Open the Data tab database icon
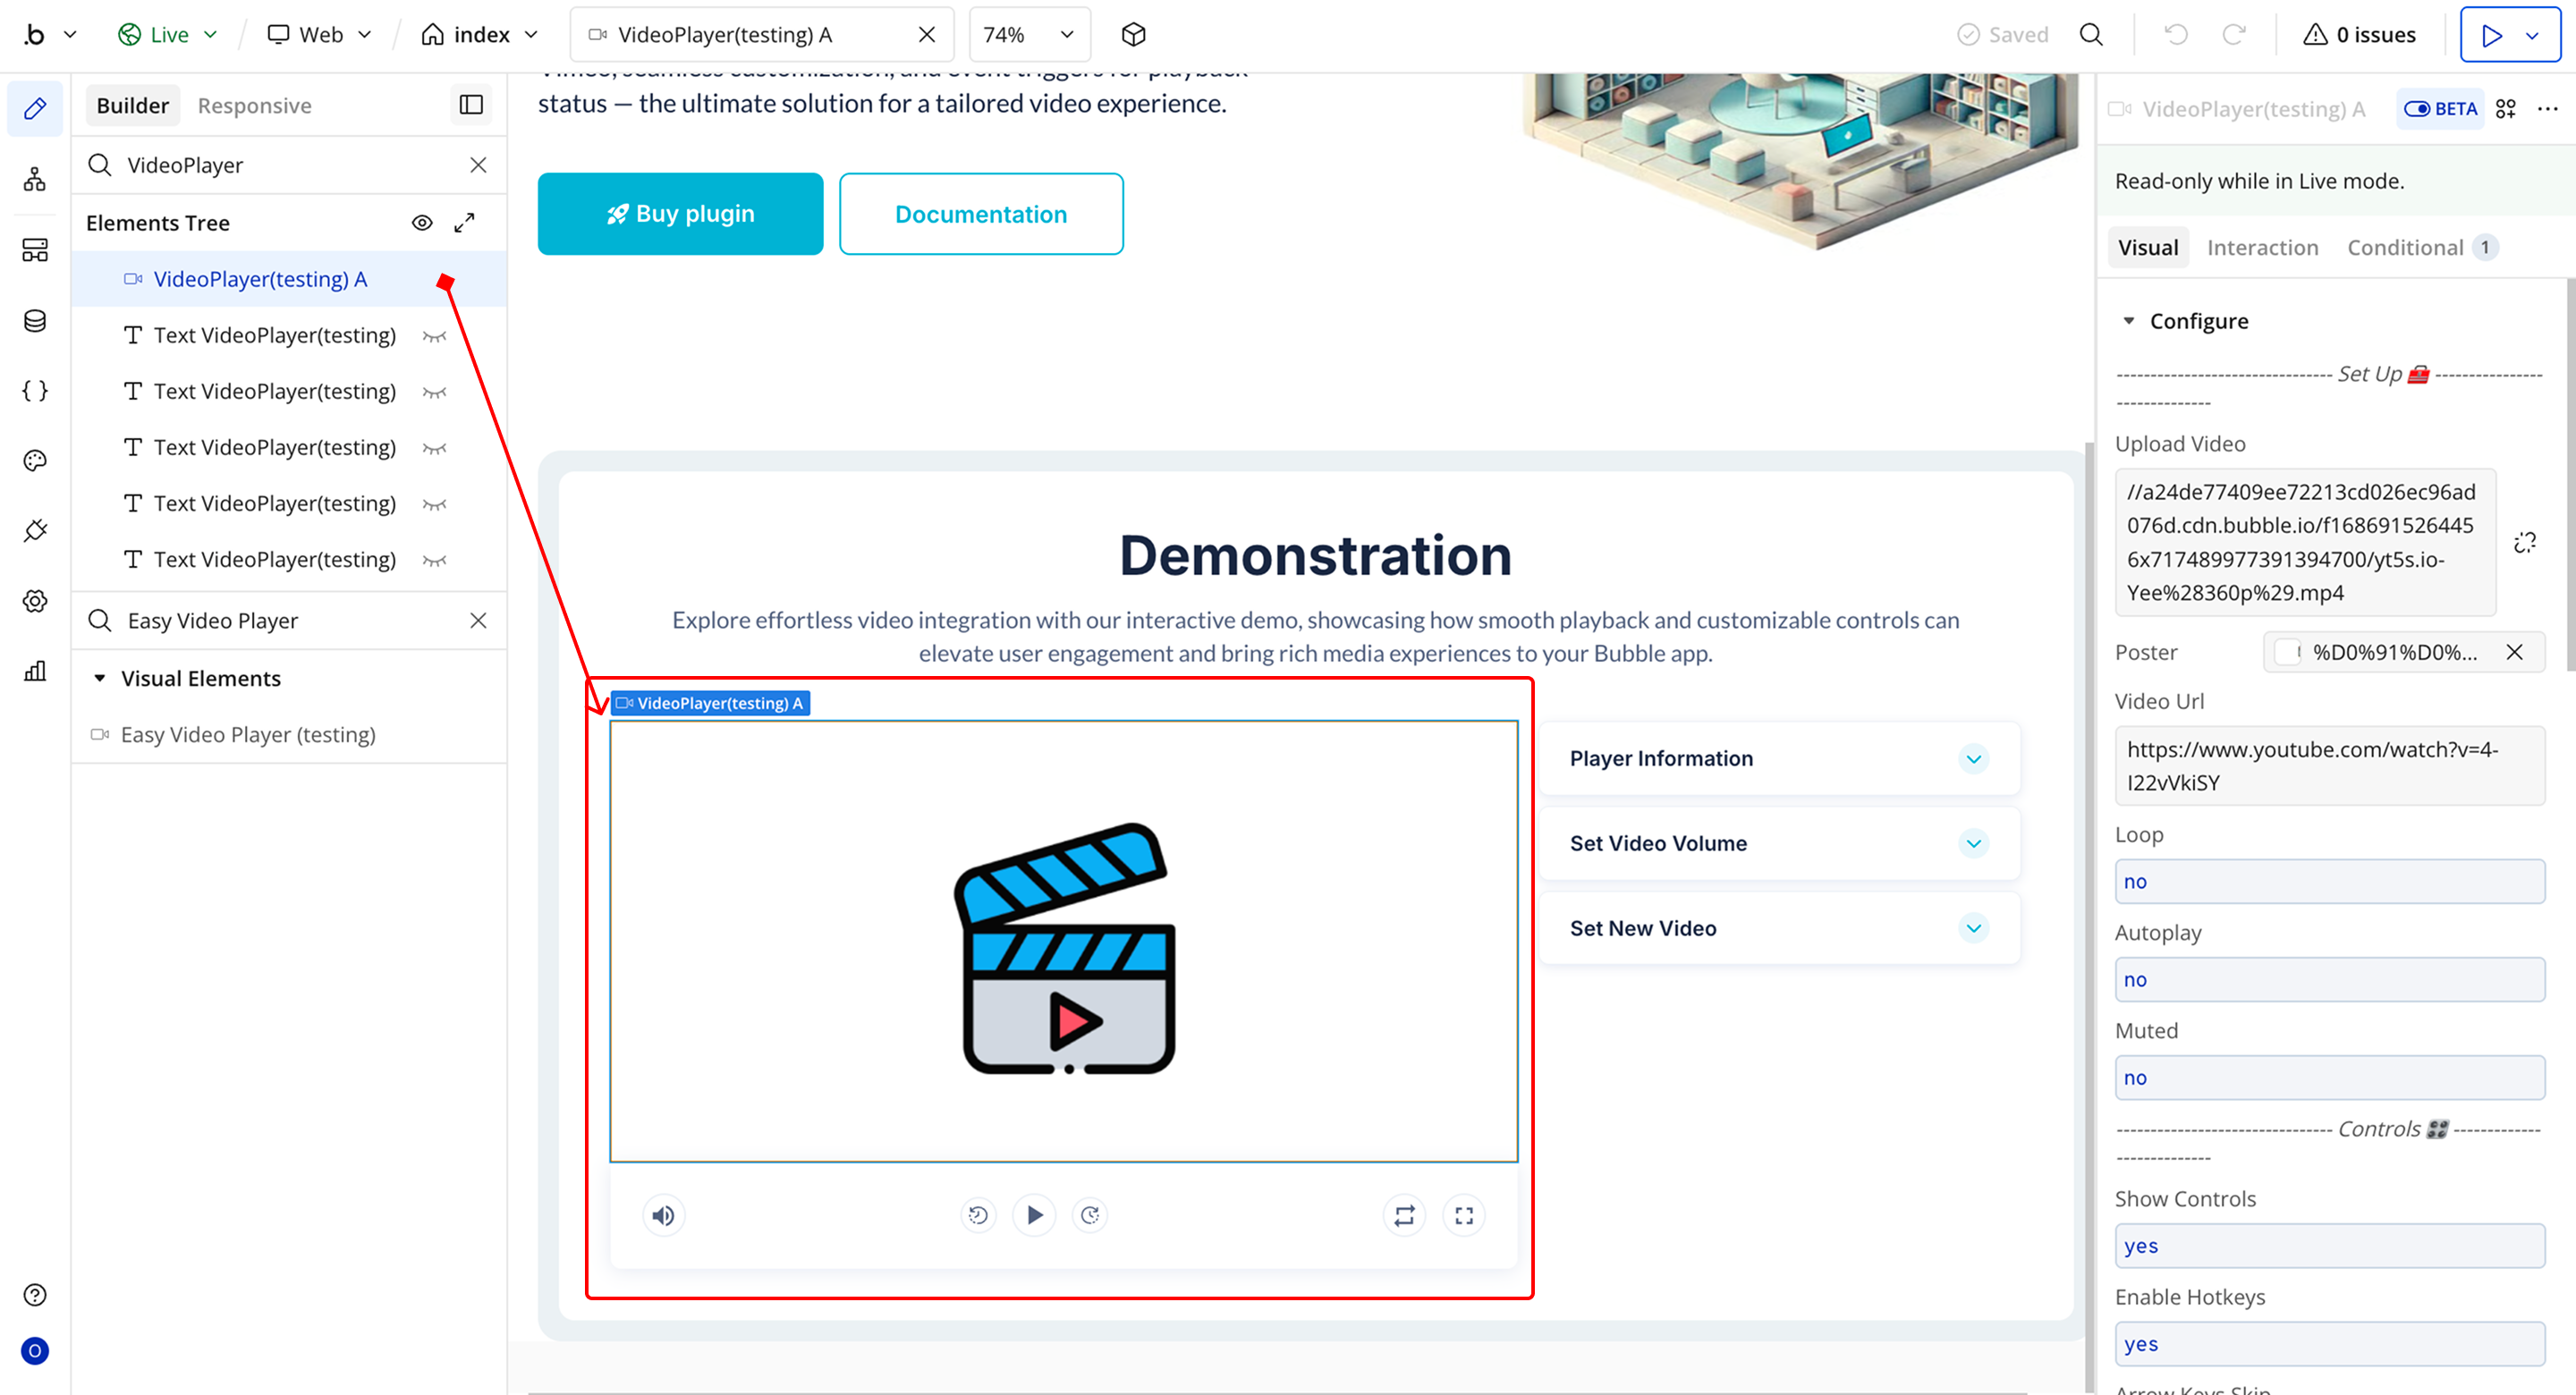 tap(35, 321)
